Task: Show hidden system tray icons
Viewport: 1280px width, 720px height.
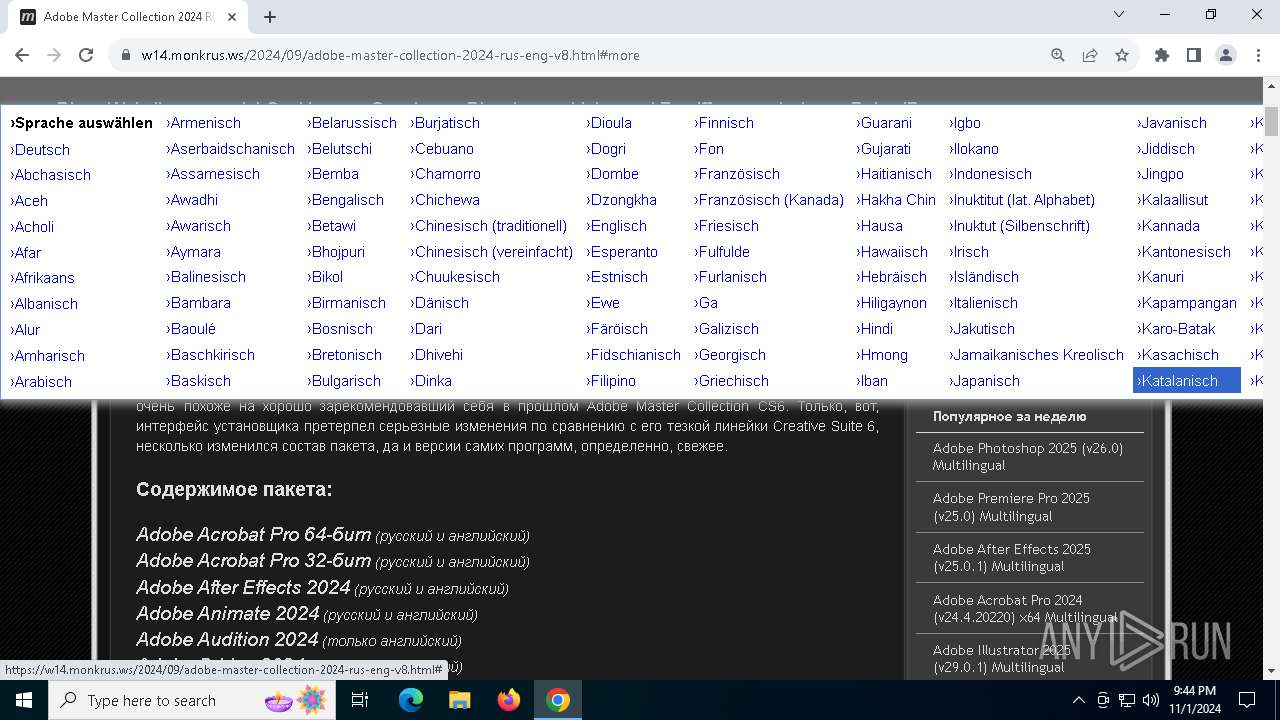Action: (1078, 700)
